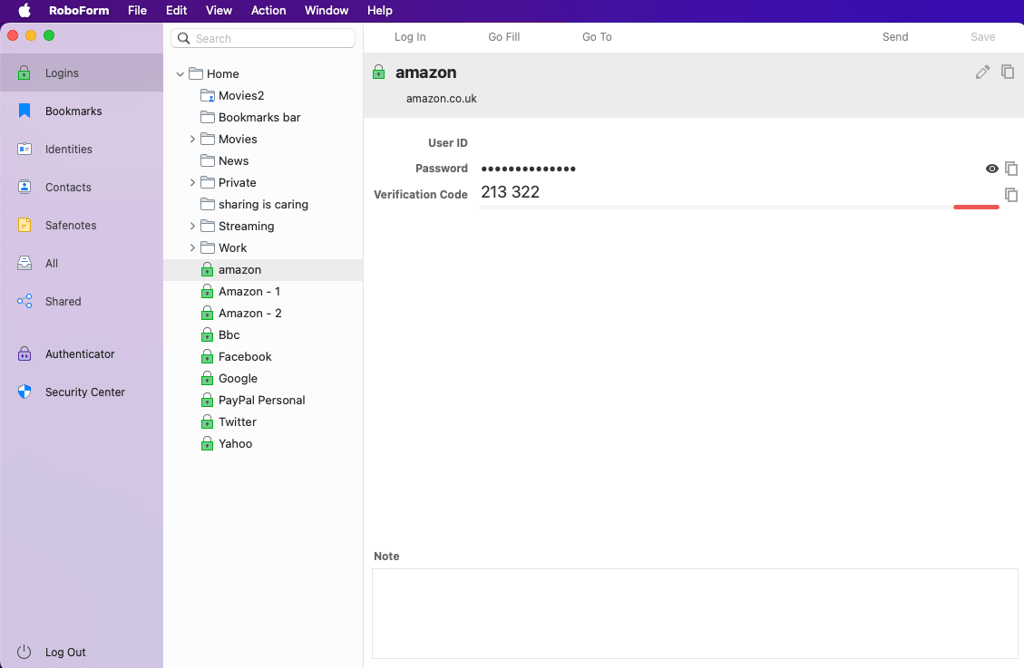
Task: Open the Identities section
Action: coord(81,149)
